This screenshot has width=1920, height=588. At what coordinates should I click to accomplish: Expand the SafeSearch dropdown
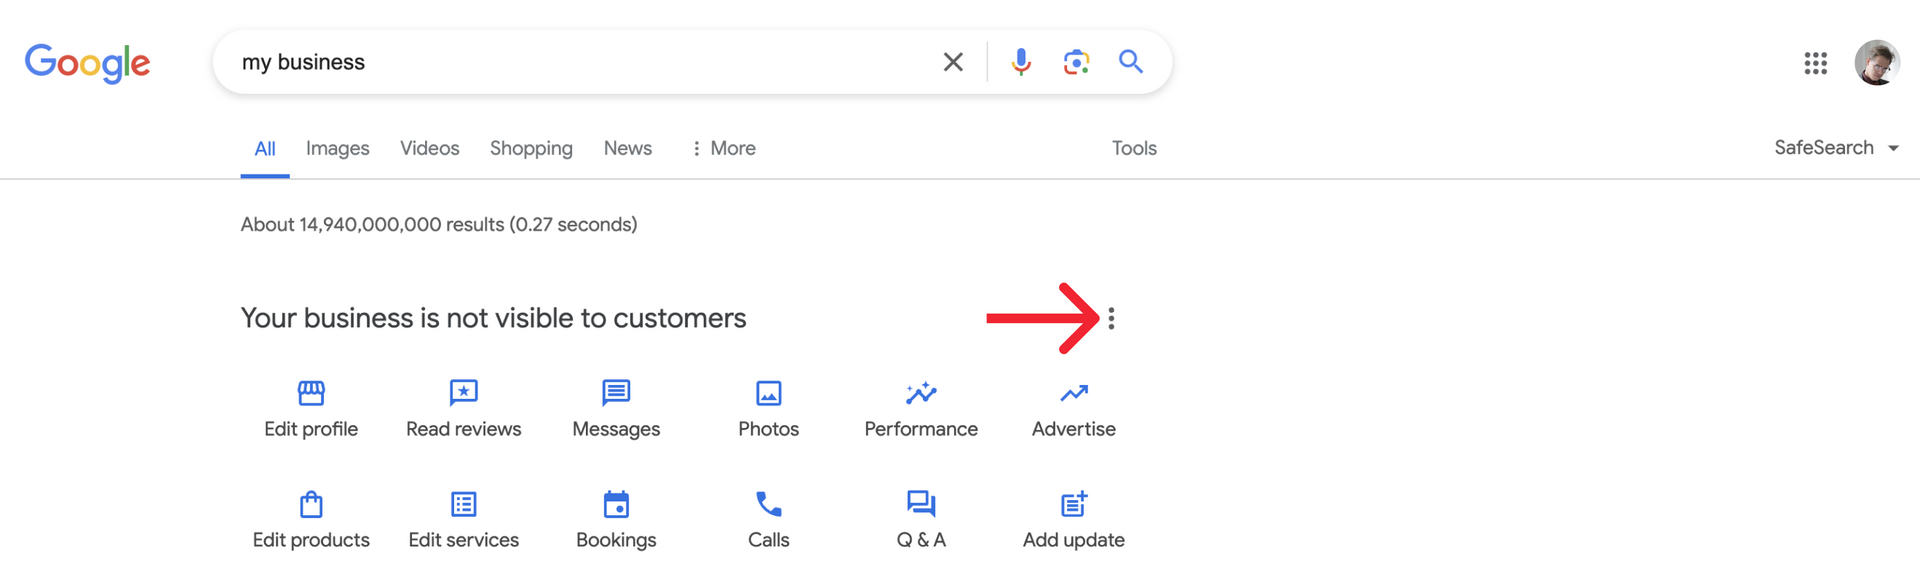(1837, 148)
